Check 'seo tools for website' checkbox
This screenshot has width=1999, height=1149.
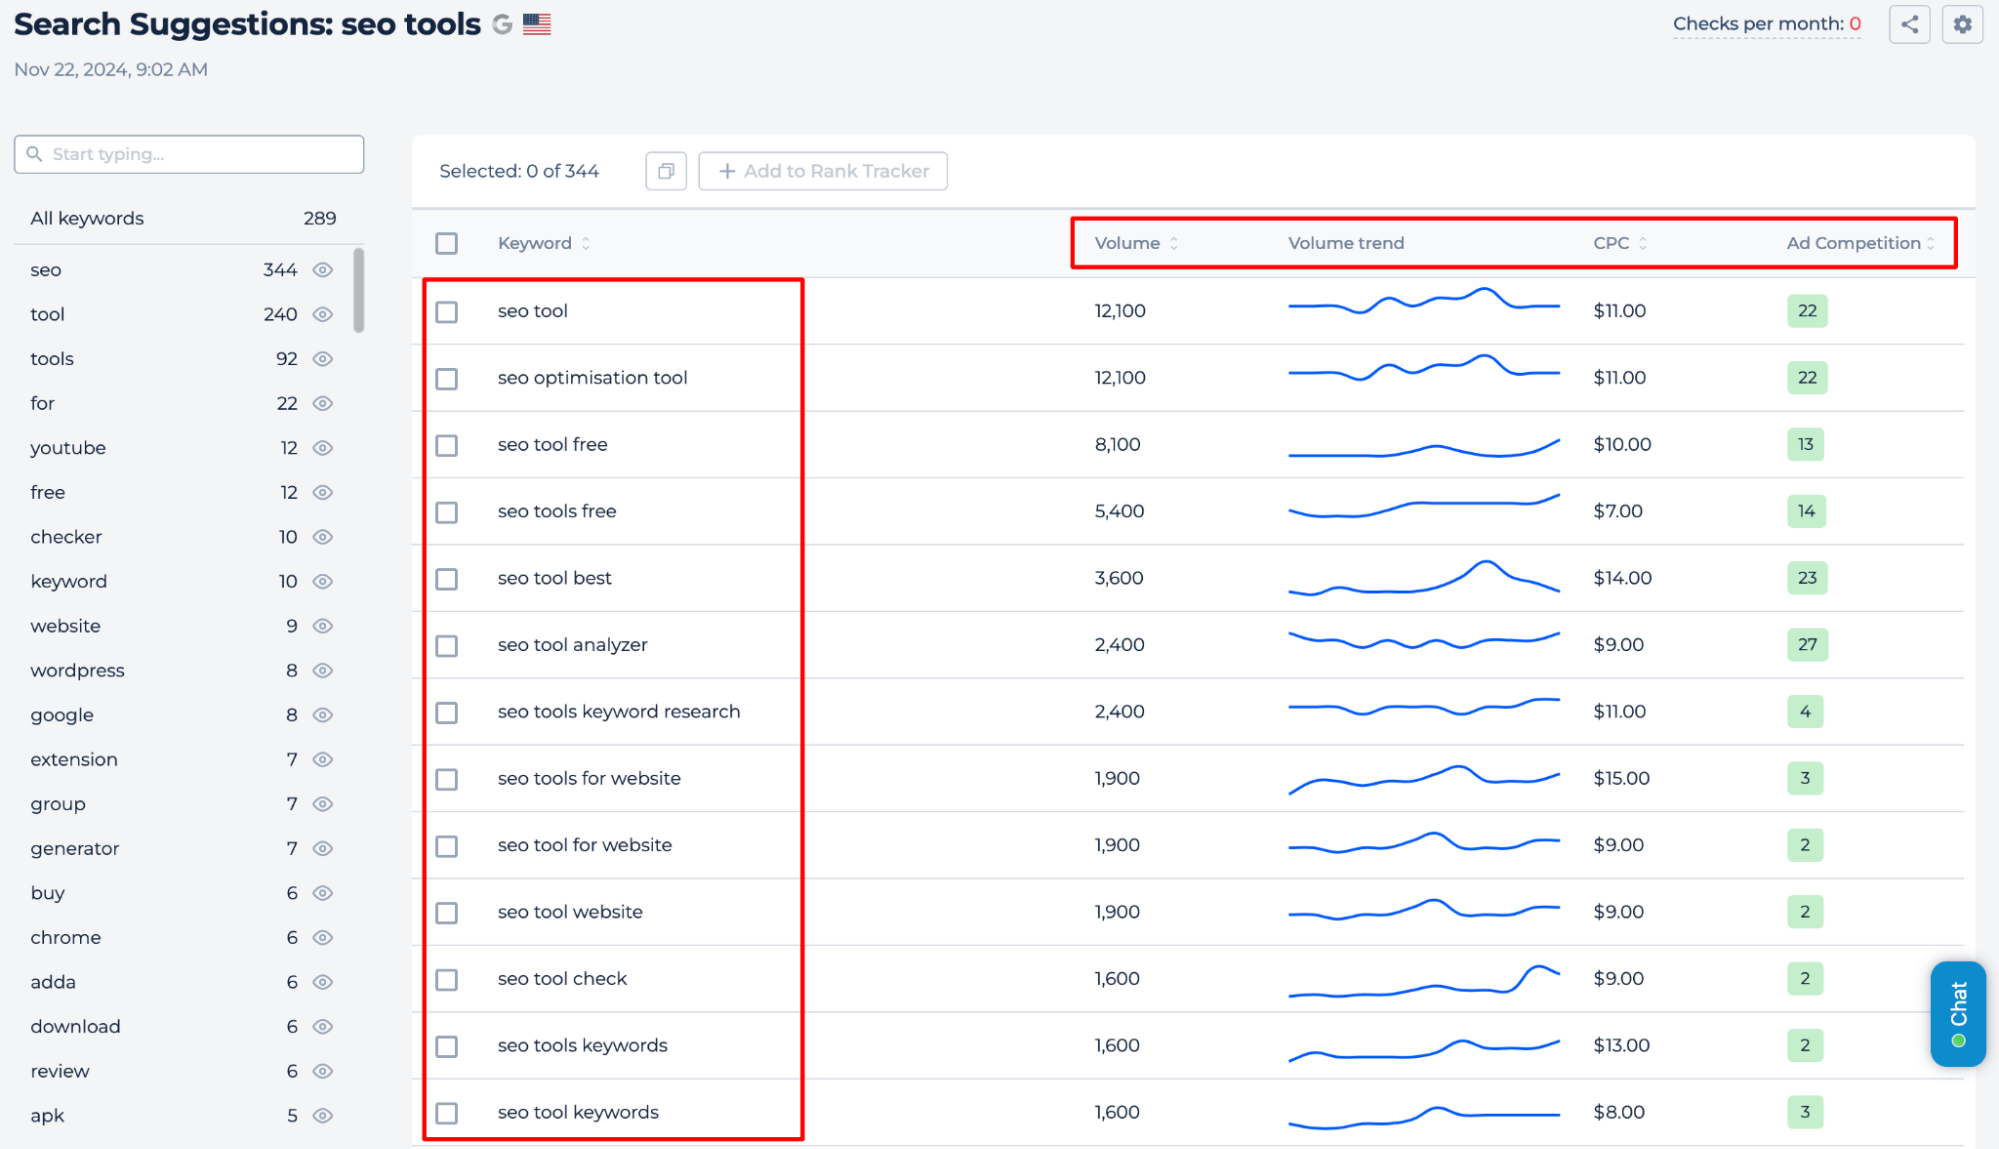[x=447, y=779]
